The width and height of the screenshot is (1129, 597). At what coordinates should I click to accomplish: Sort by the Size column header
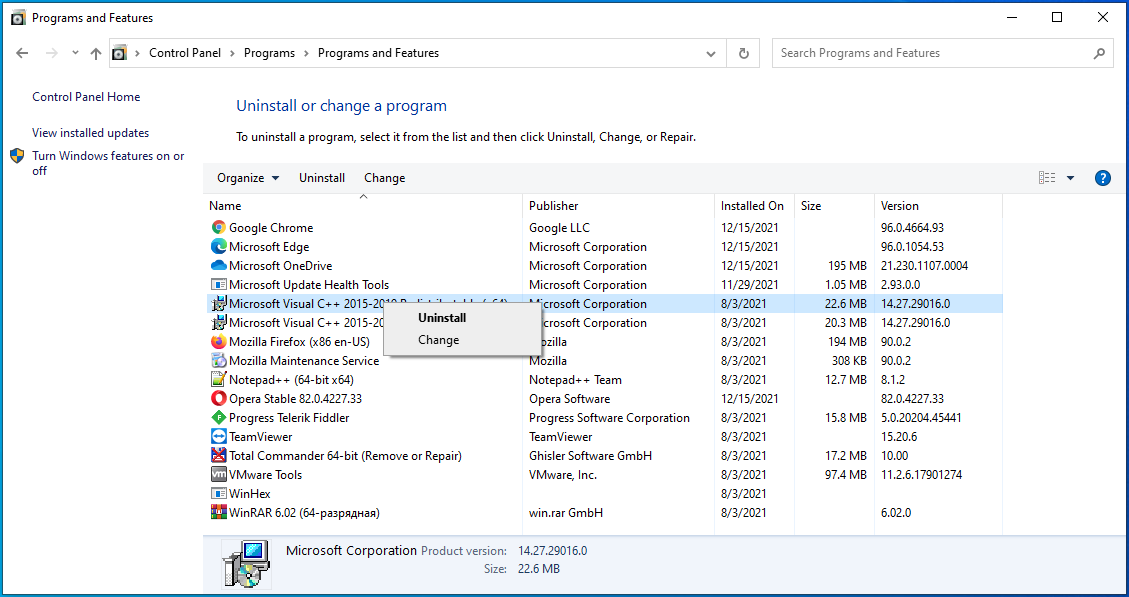coord(835,206)
